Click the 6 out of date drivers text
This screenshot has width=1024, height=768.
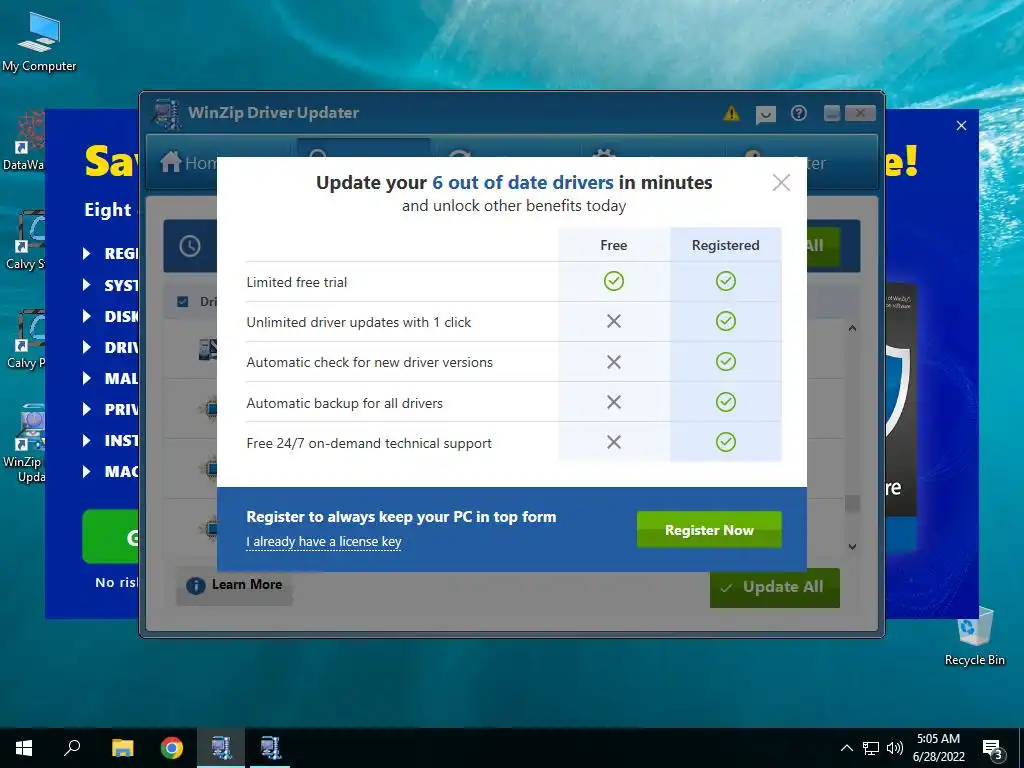pos(523,182)
